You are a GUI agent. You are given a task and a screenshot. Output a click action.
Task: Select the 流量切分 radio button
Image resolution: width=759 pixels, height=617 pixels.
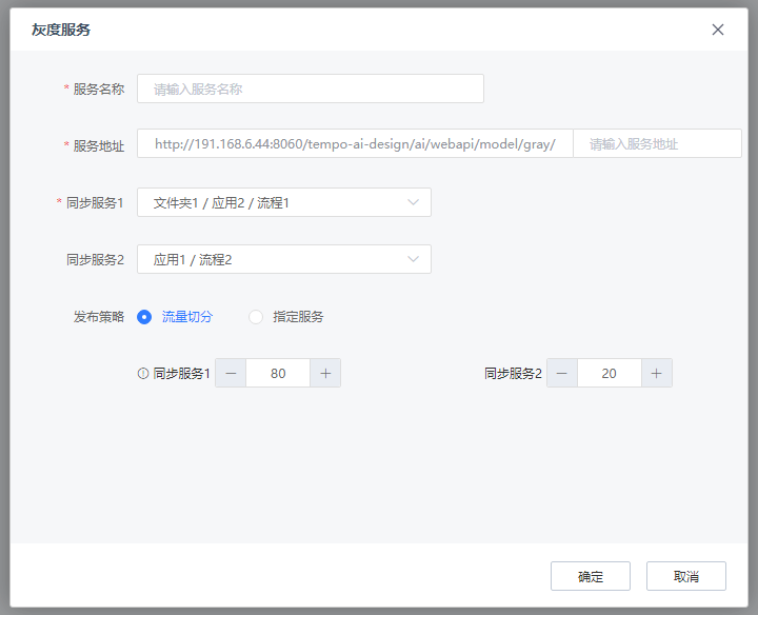[144, 317]
